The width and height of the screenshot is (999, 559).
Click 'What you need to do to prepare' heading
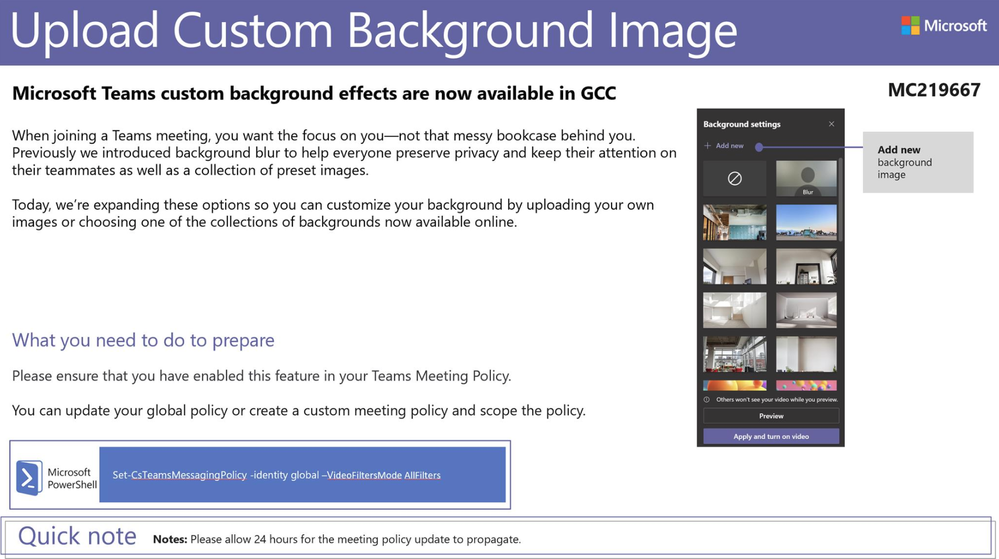click(143, 340)
